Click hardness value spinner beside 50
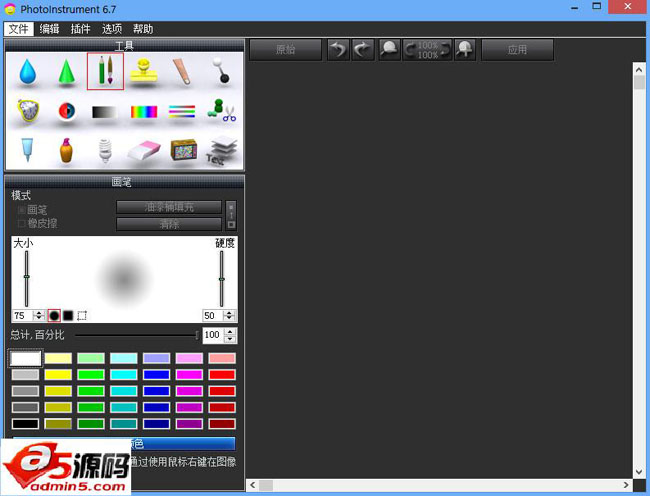 click(x=229, y=316)
